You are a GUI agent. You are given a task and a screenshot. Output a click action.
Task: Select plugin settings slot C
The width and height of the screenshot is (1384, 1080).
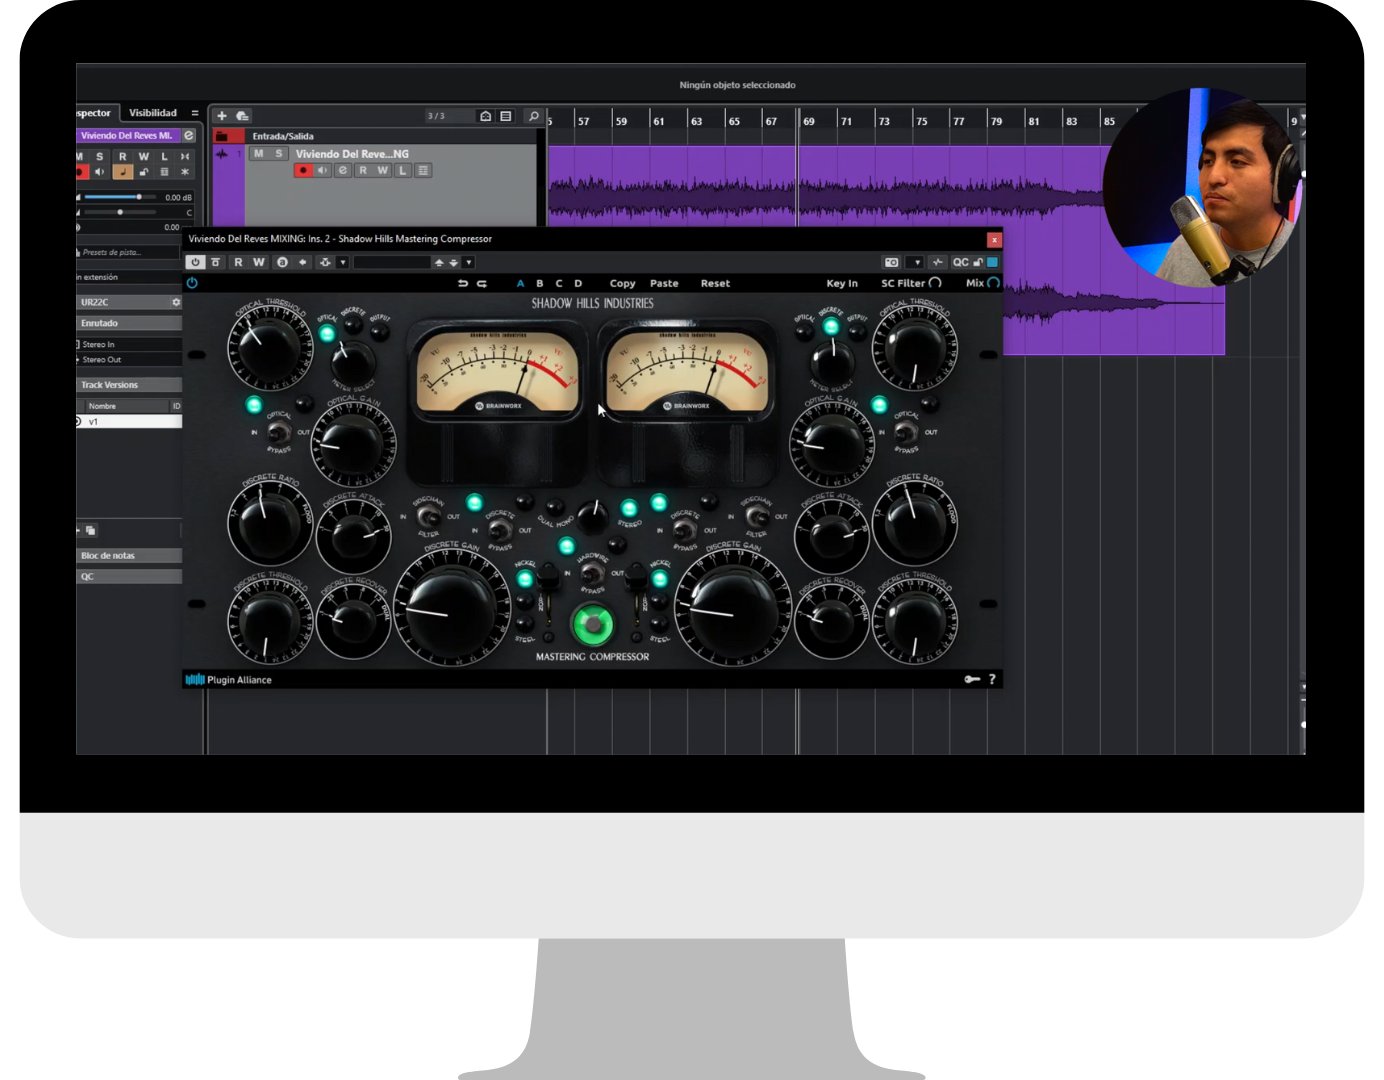559,284
